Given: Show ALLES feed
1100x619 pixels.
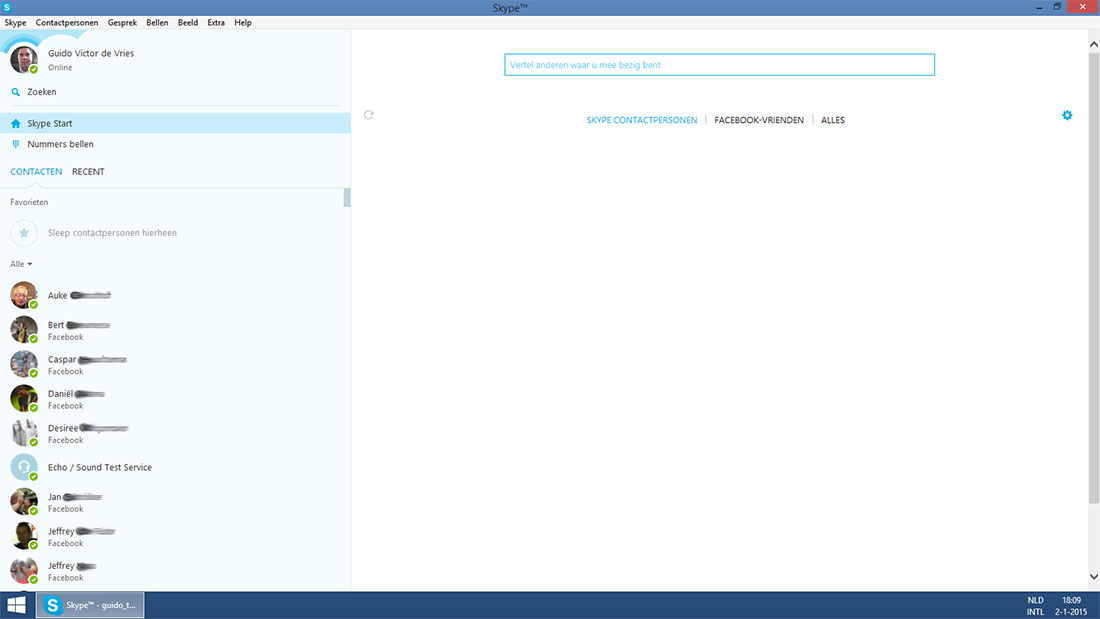Looking at the screenshot, I should (x=833, y=120).
